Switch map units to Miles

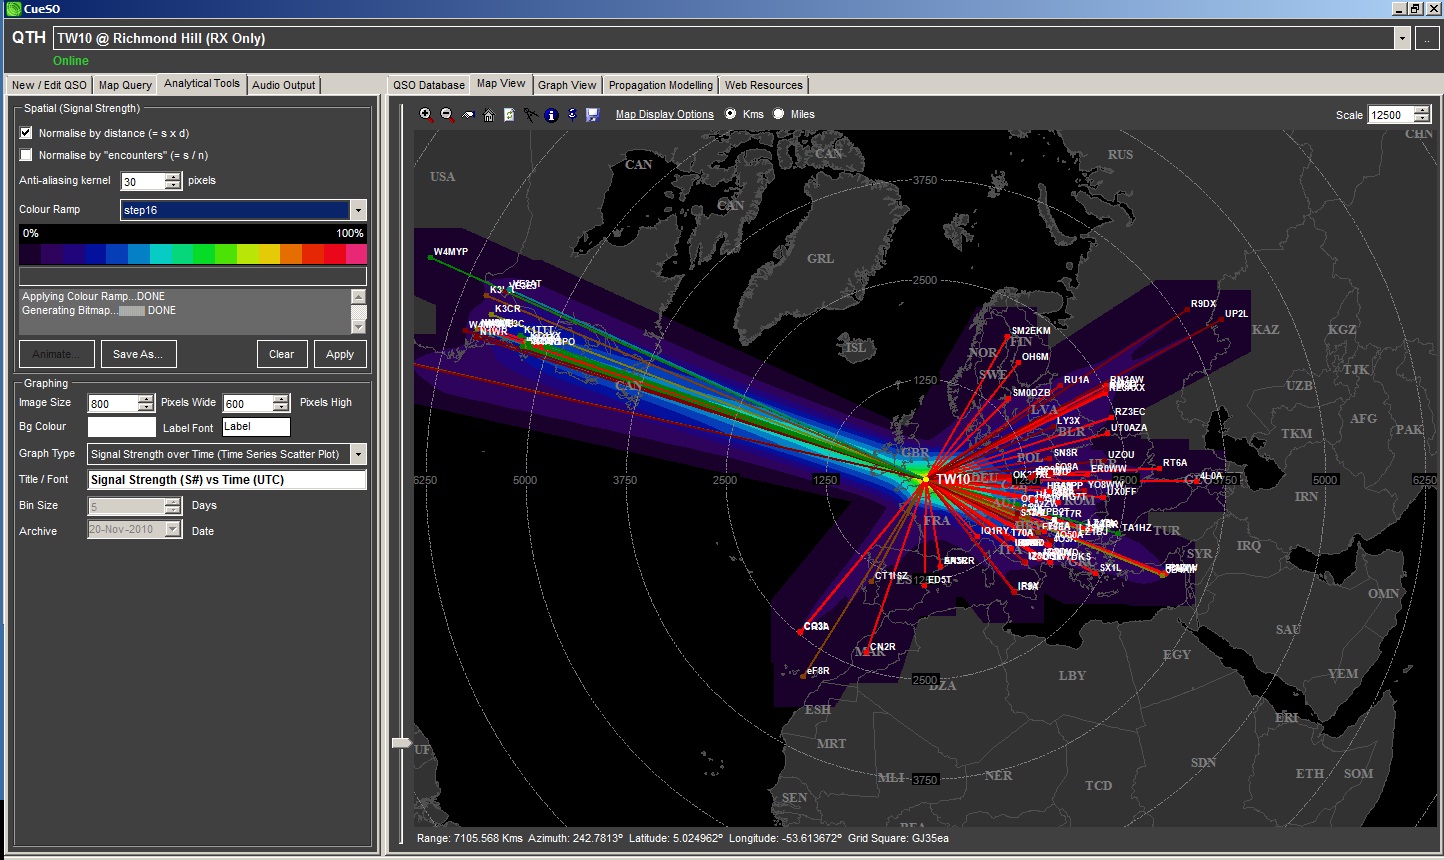tap(779, 114)
